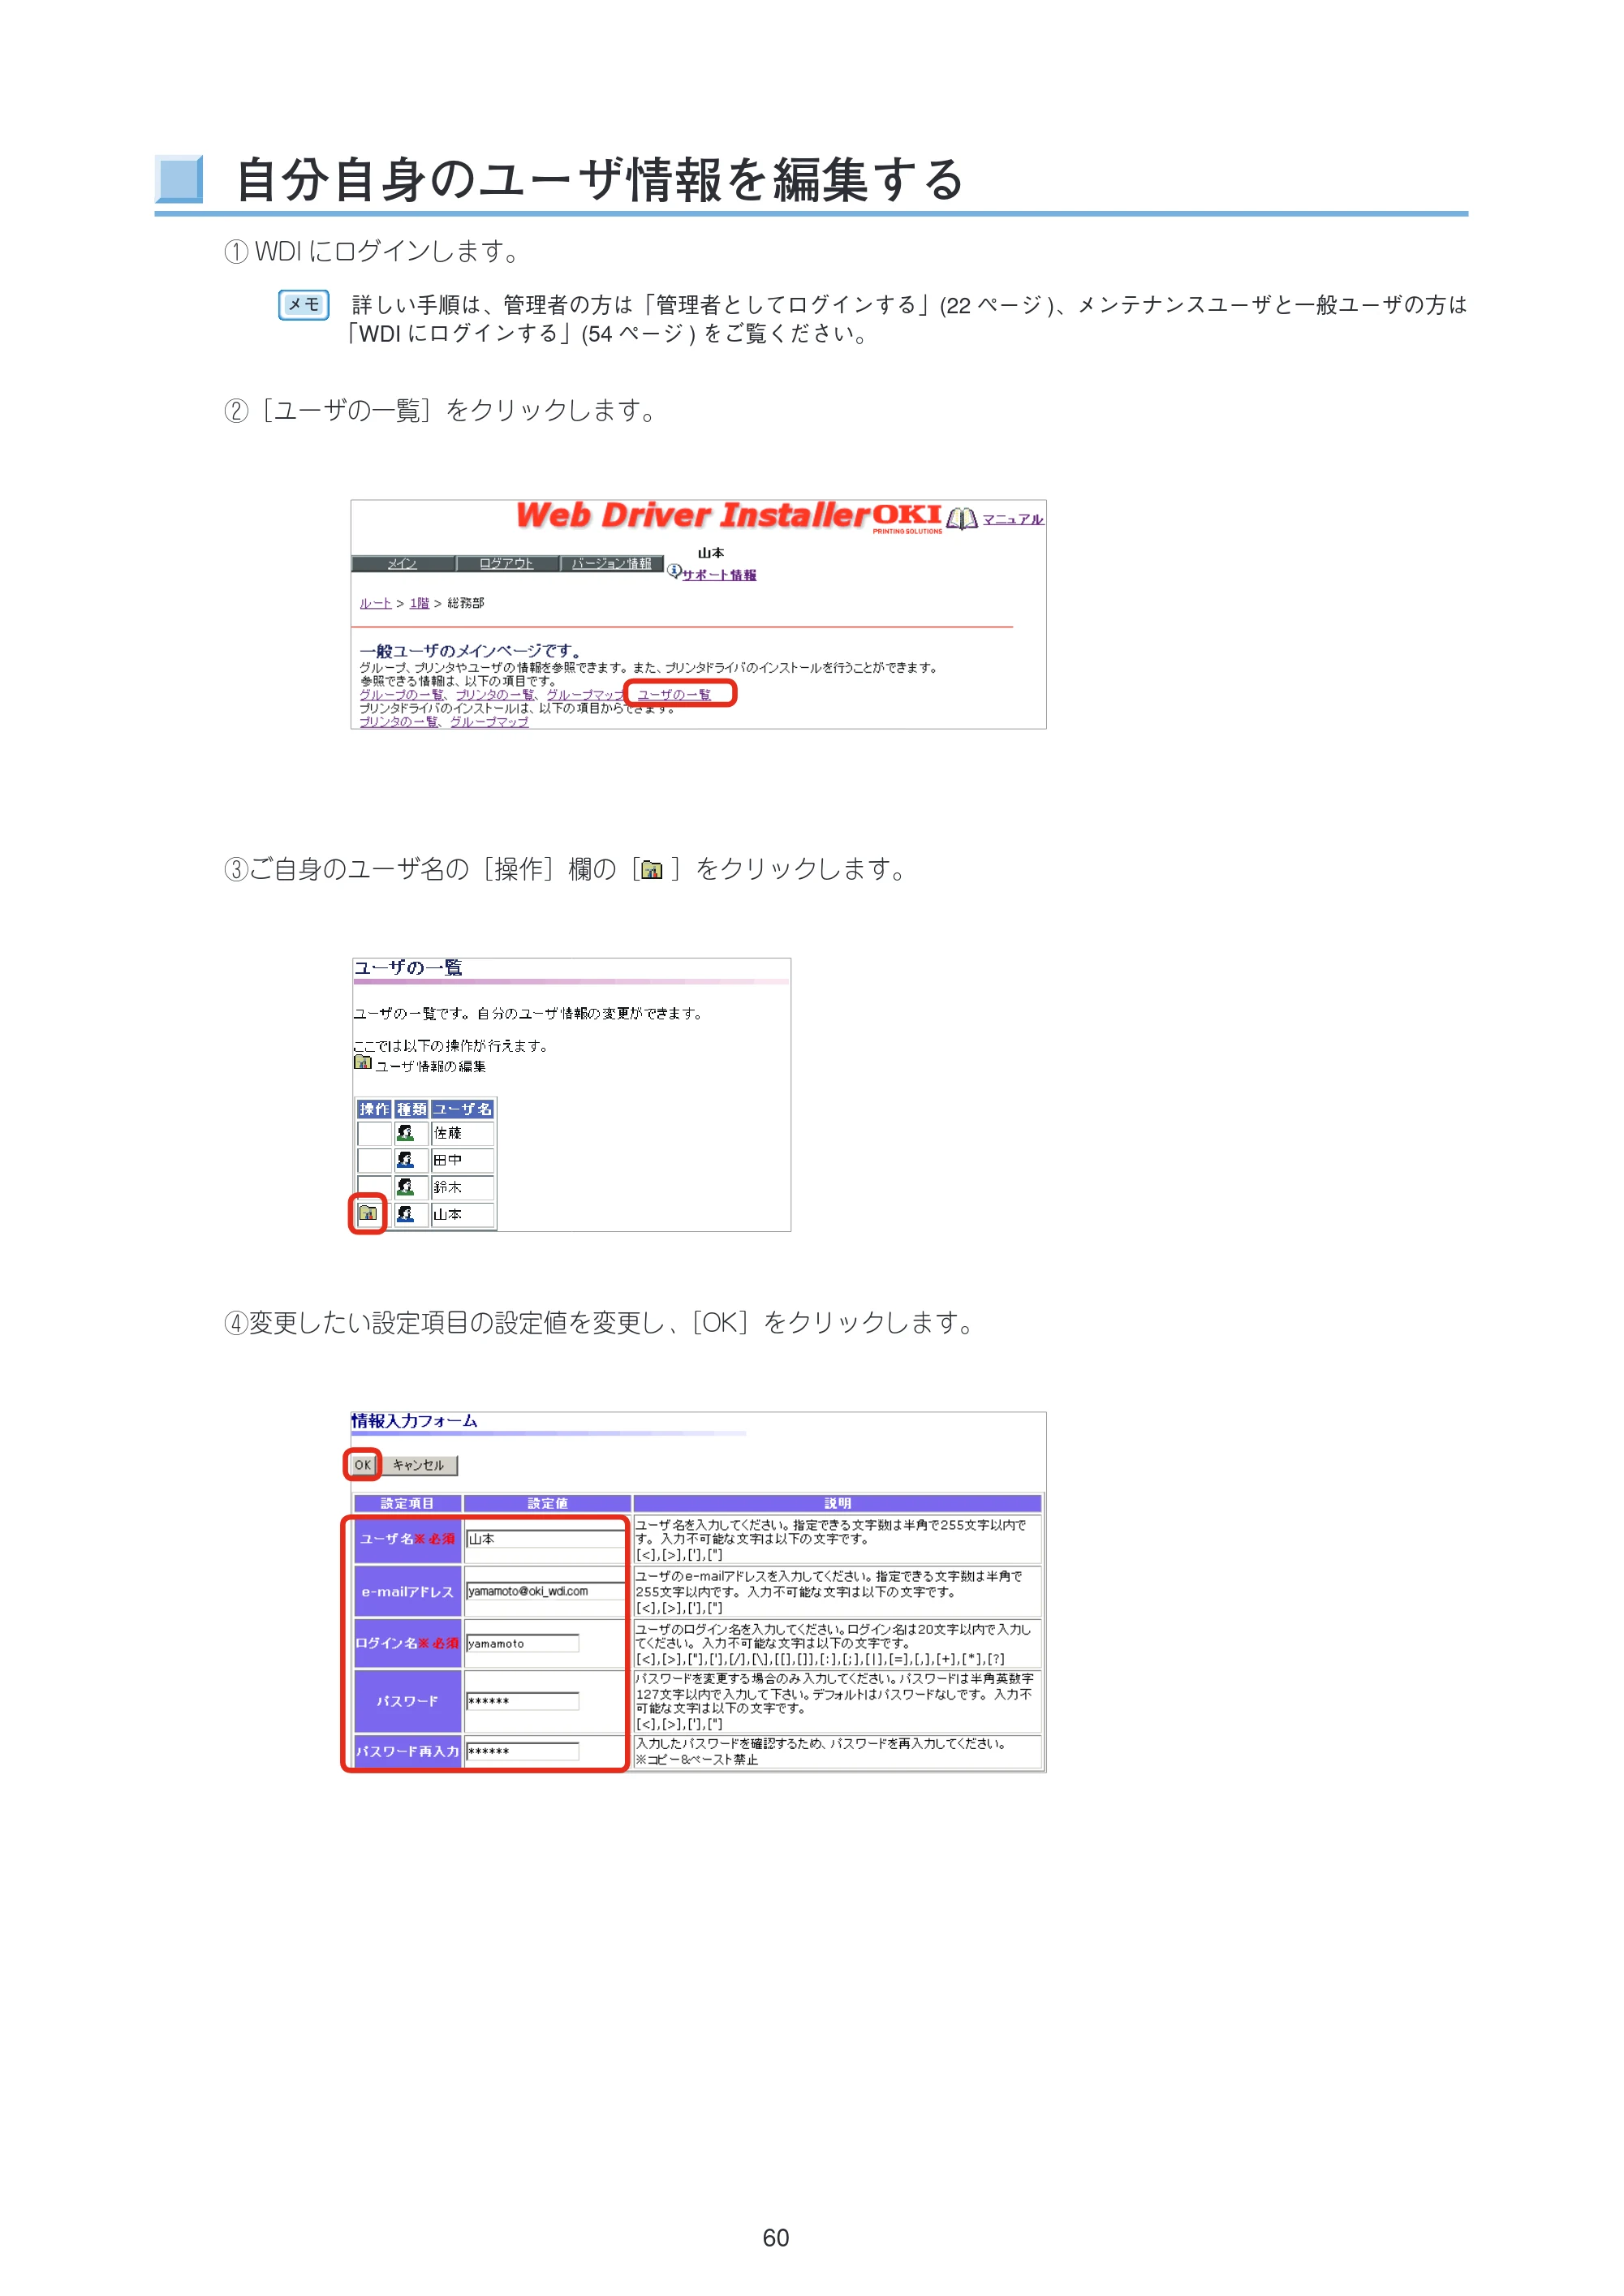Open the グループの一覧 link
Image resolution: width=1624 pixels, height=2296 pixels.
point(401,694)
